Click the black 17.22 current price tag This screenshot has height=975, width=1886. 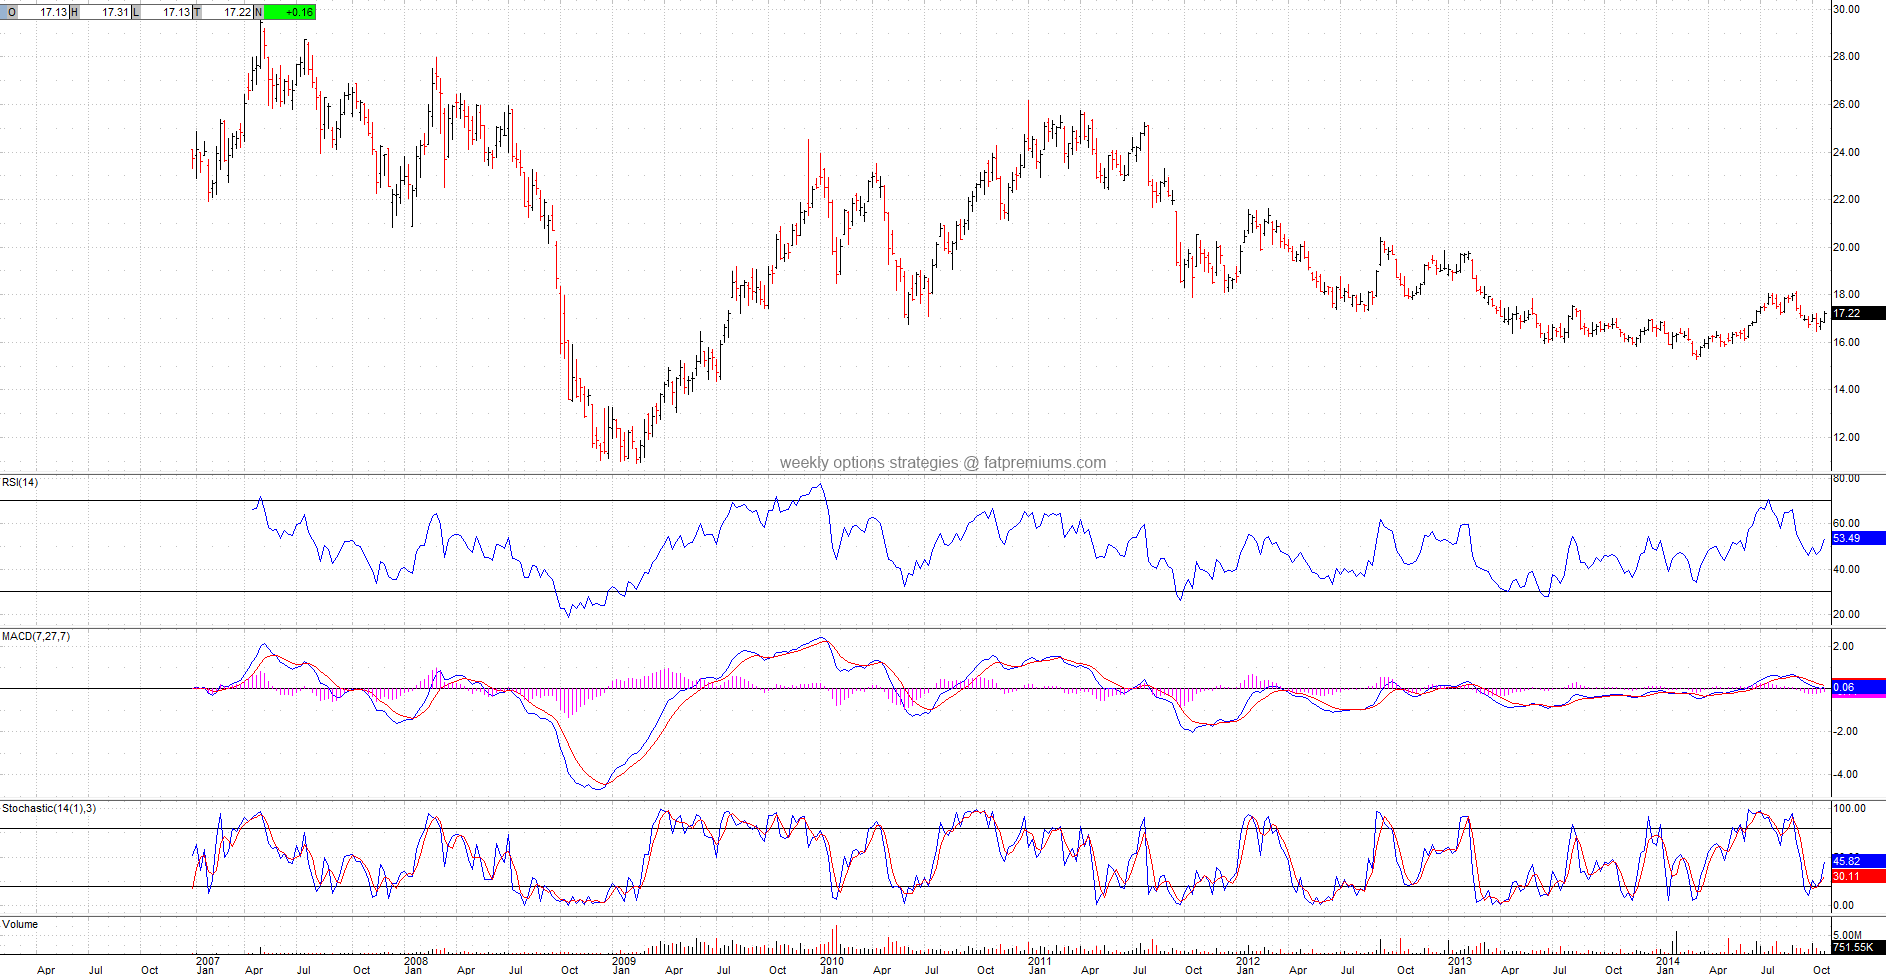pos(1857,313)
